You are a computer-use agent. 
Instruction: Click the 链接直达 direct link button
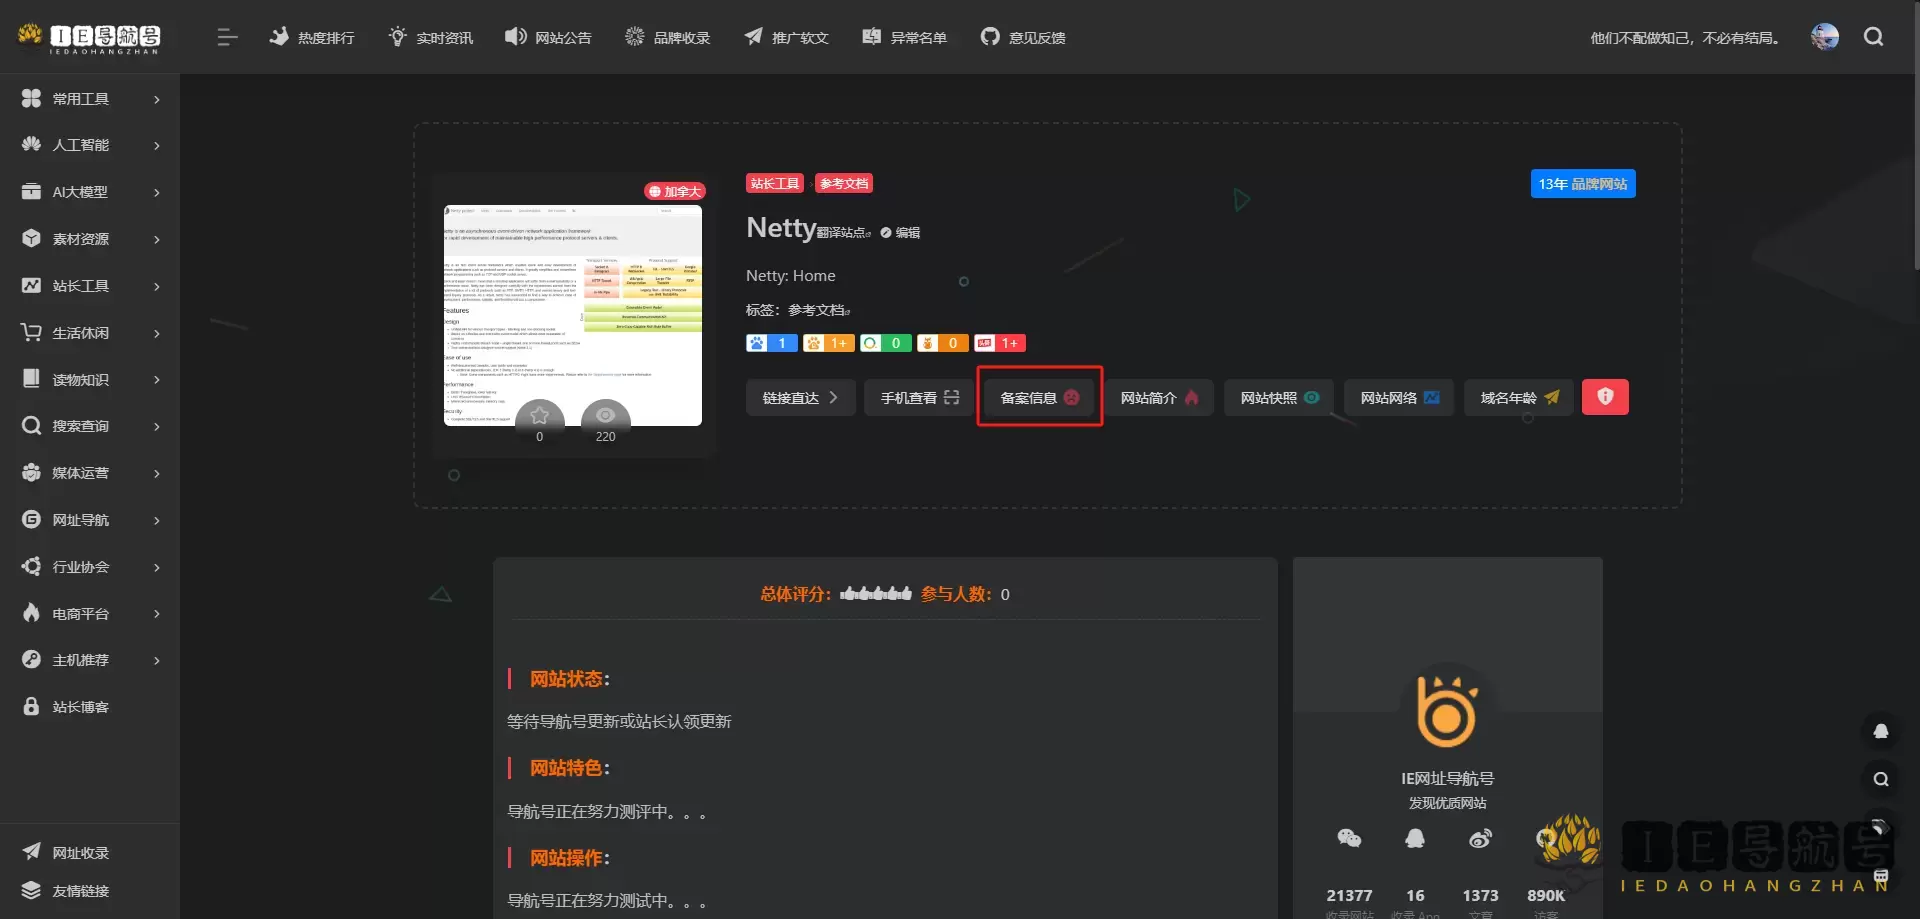(799, 396)
